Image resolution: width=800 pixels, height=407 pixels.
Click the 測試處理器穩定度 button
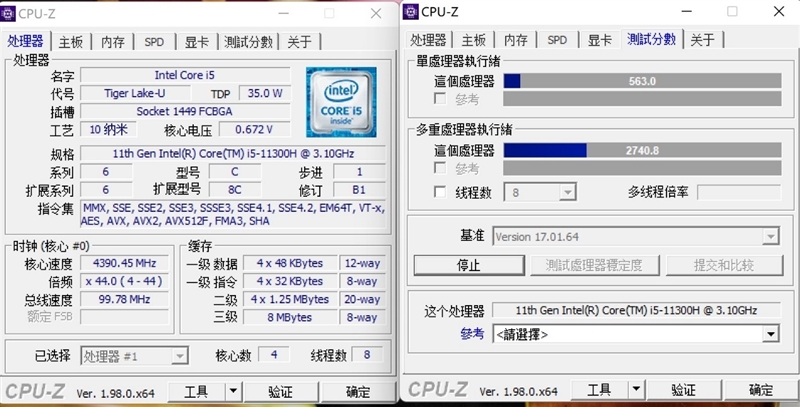pyautogui.click(x=594, y=265)
